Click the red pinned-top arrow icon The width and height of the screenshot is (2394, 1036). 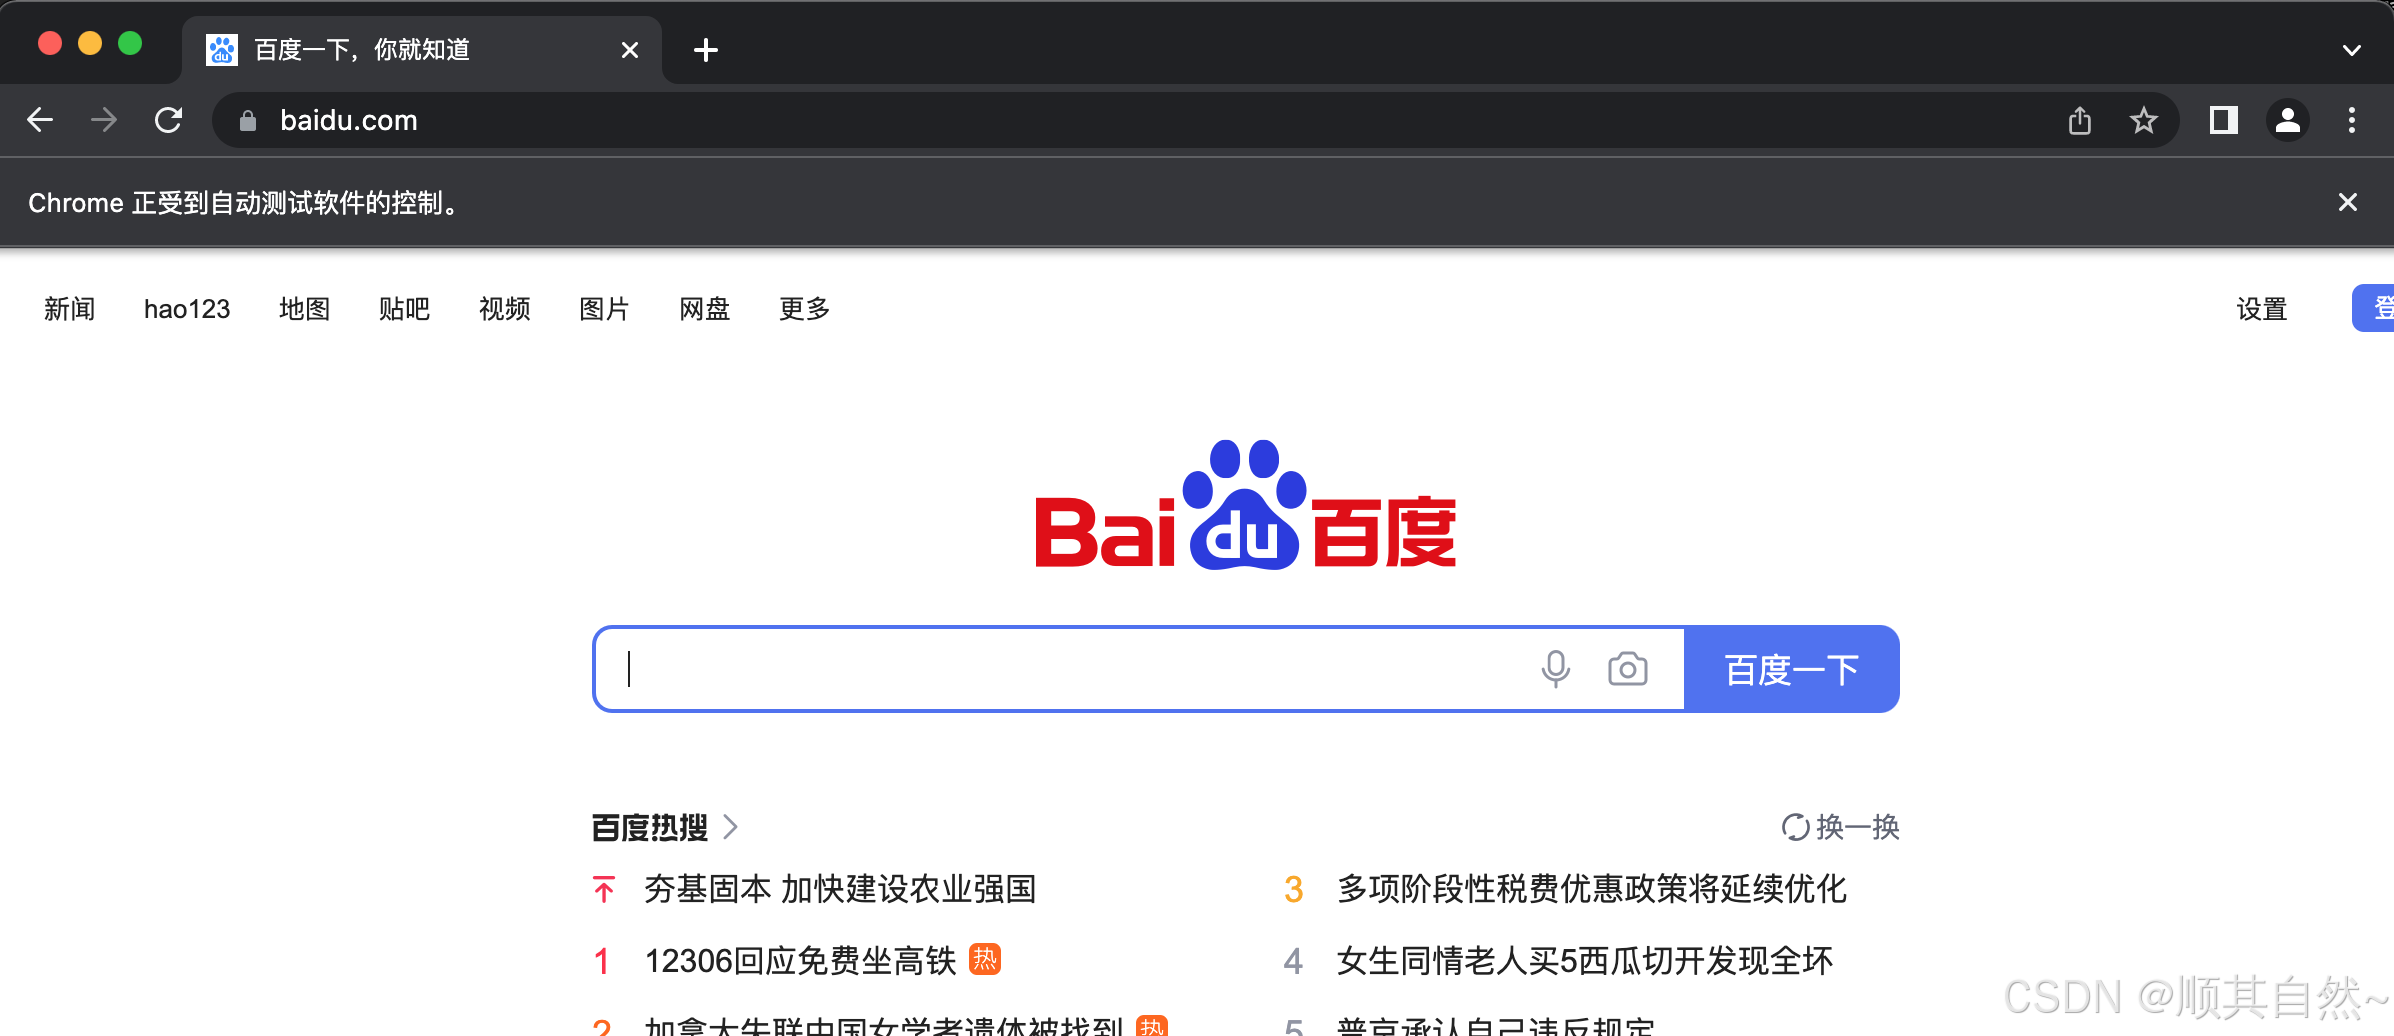pos(604,889)
